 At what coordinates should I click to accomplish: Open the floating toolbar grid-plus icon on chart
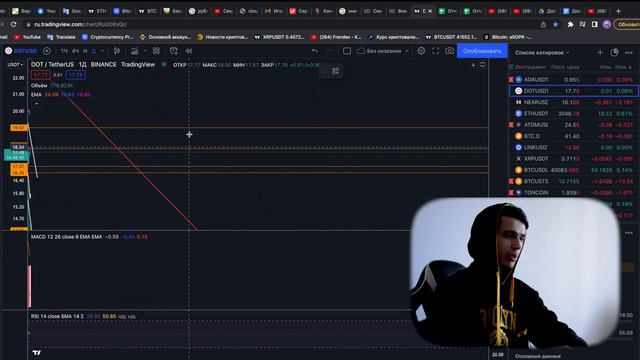[335, 71]
